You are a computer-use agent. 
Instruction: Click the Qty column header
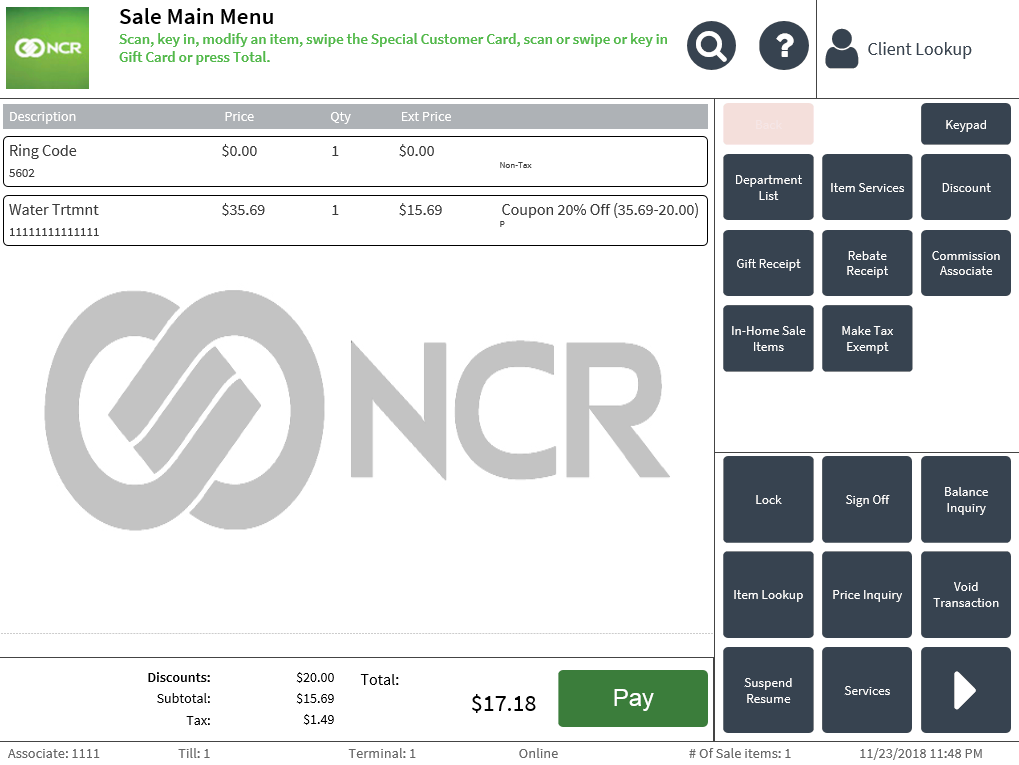[x=340, y=117]
